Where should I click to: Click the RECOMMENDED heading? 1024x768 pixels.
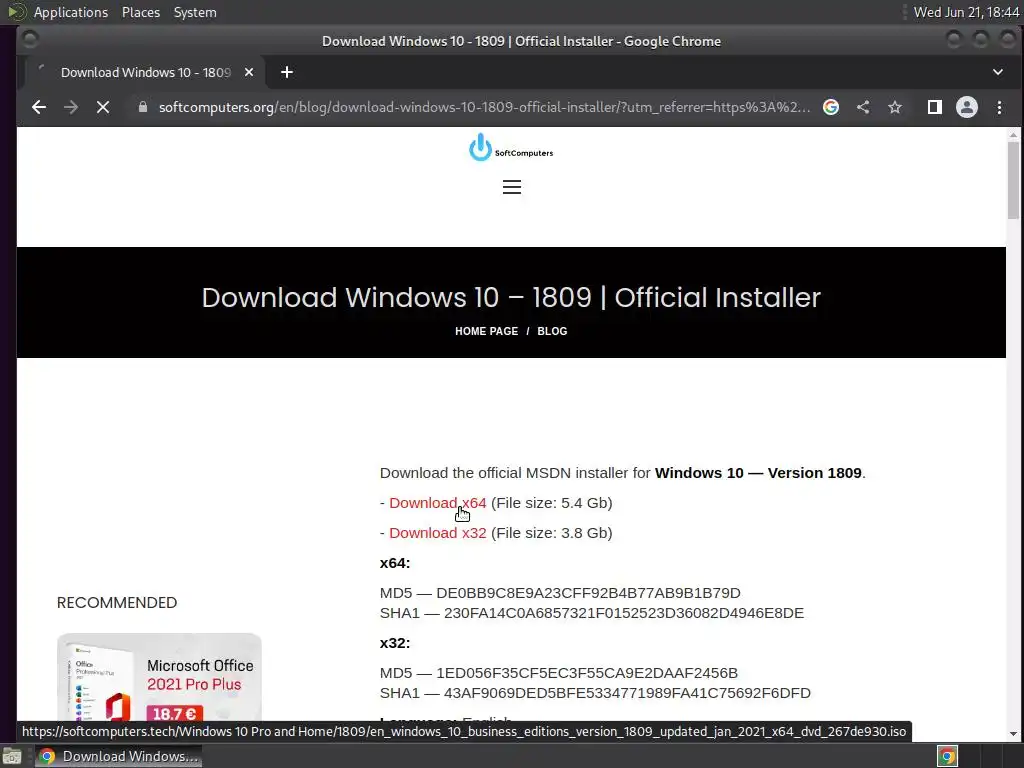pyautogui.click(x=117, y=602)
